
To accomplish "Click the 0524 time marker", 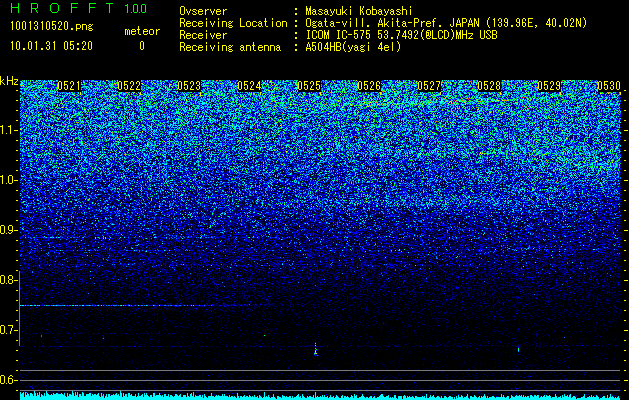I will coord(249,86).
